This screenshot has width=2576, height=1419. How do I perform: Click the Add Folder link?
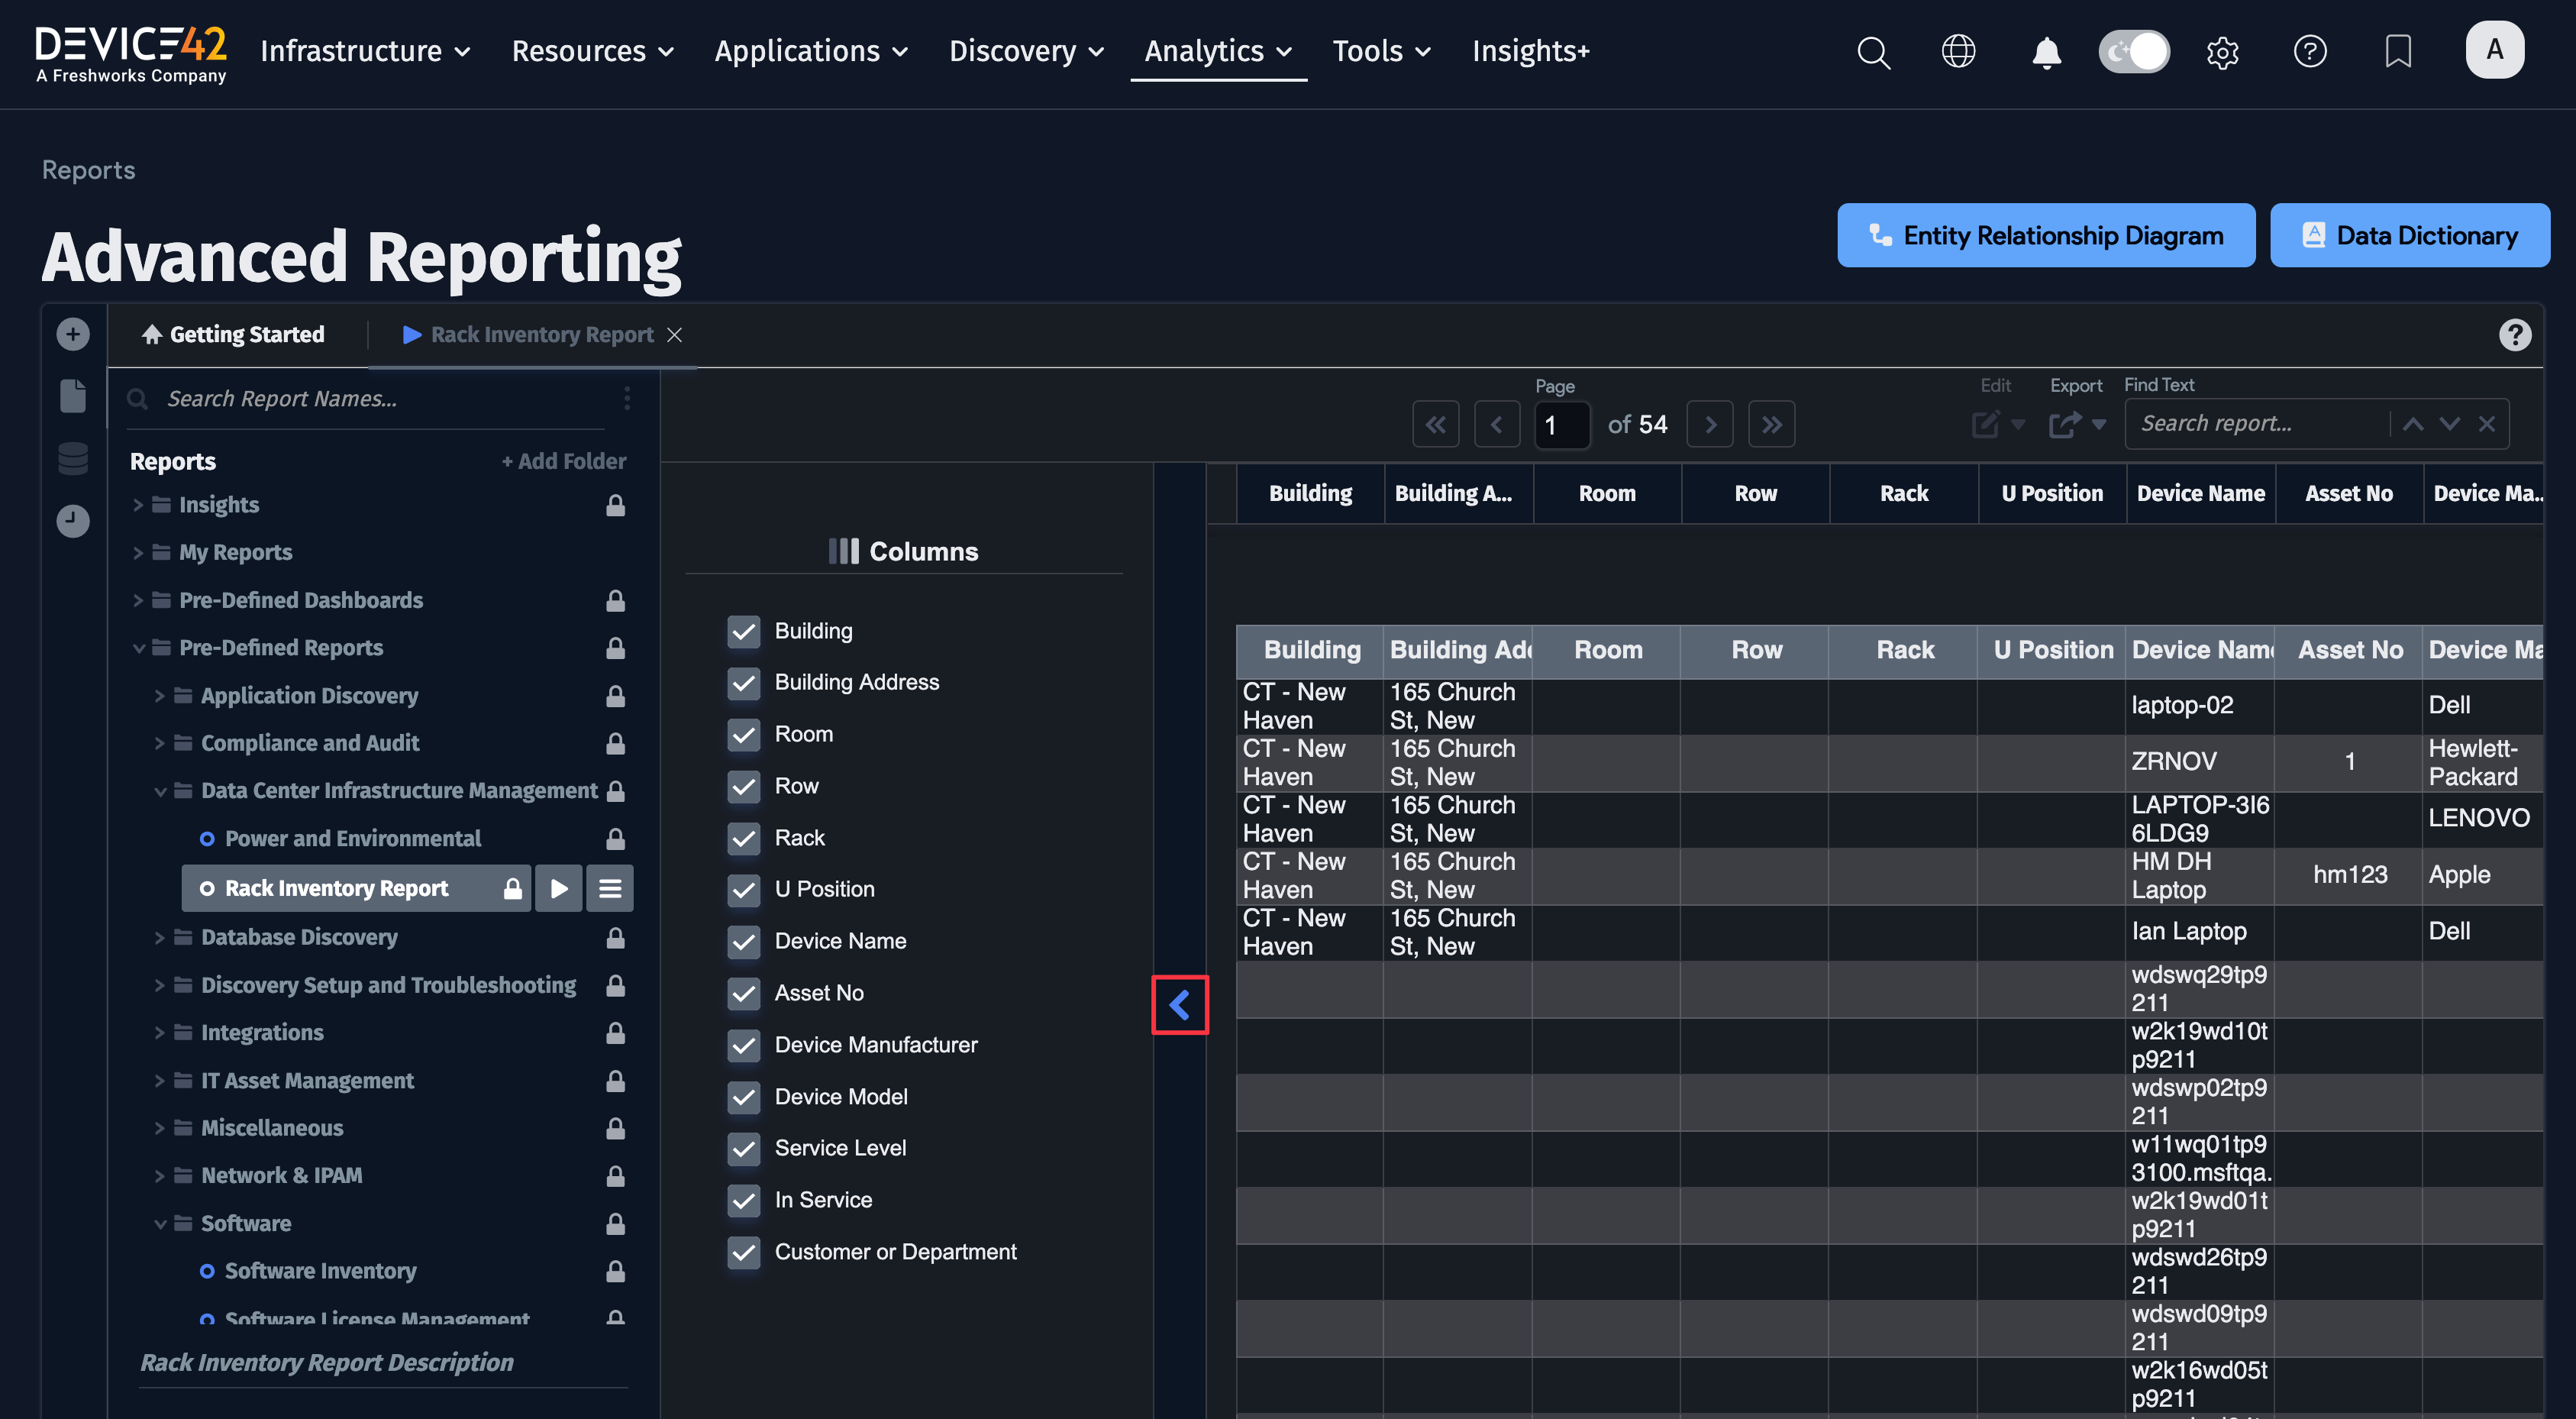click(x=563, y=461)
